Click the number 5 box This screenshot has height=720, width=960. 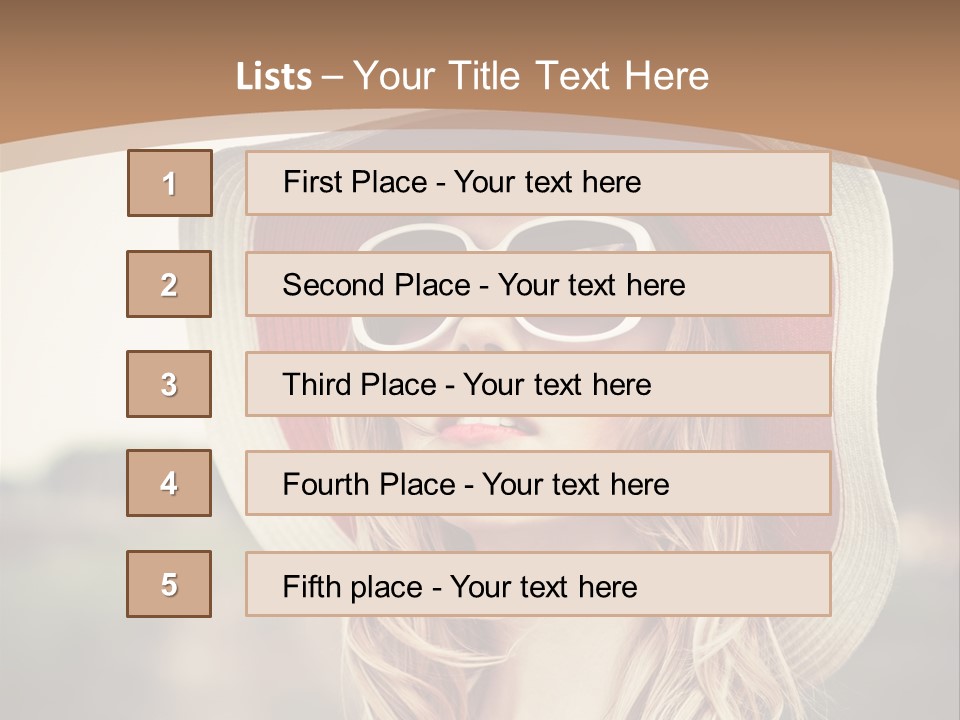point(169,584)
